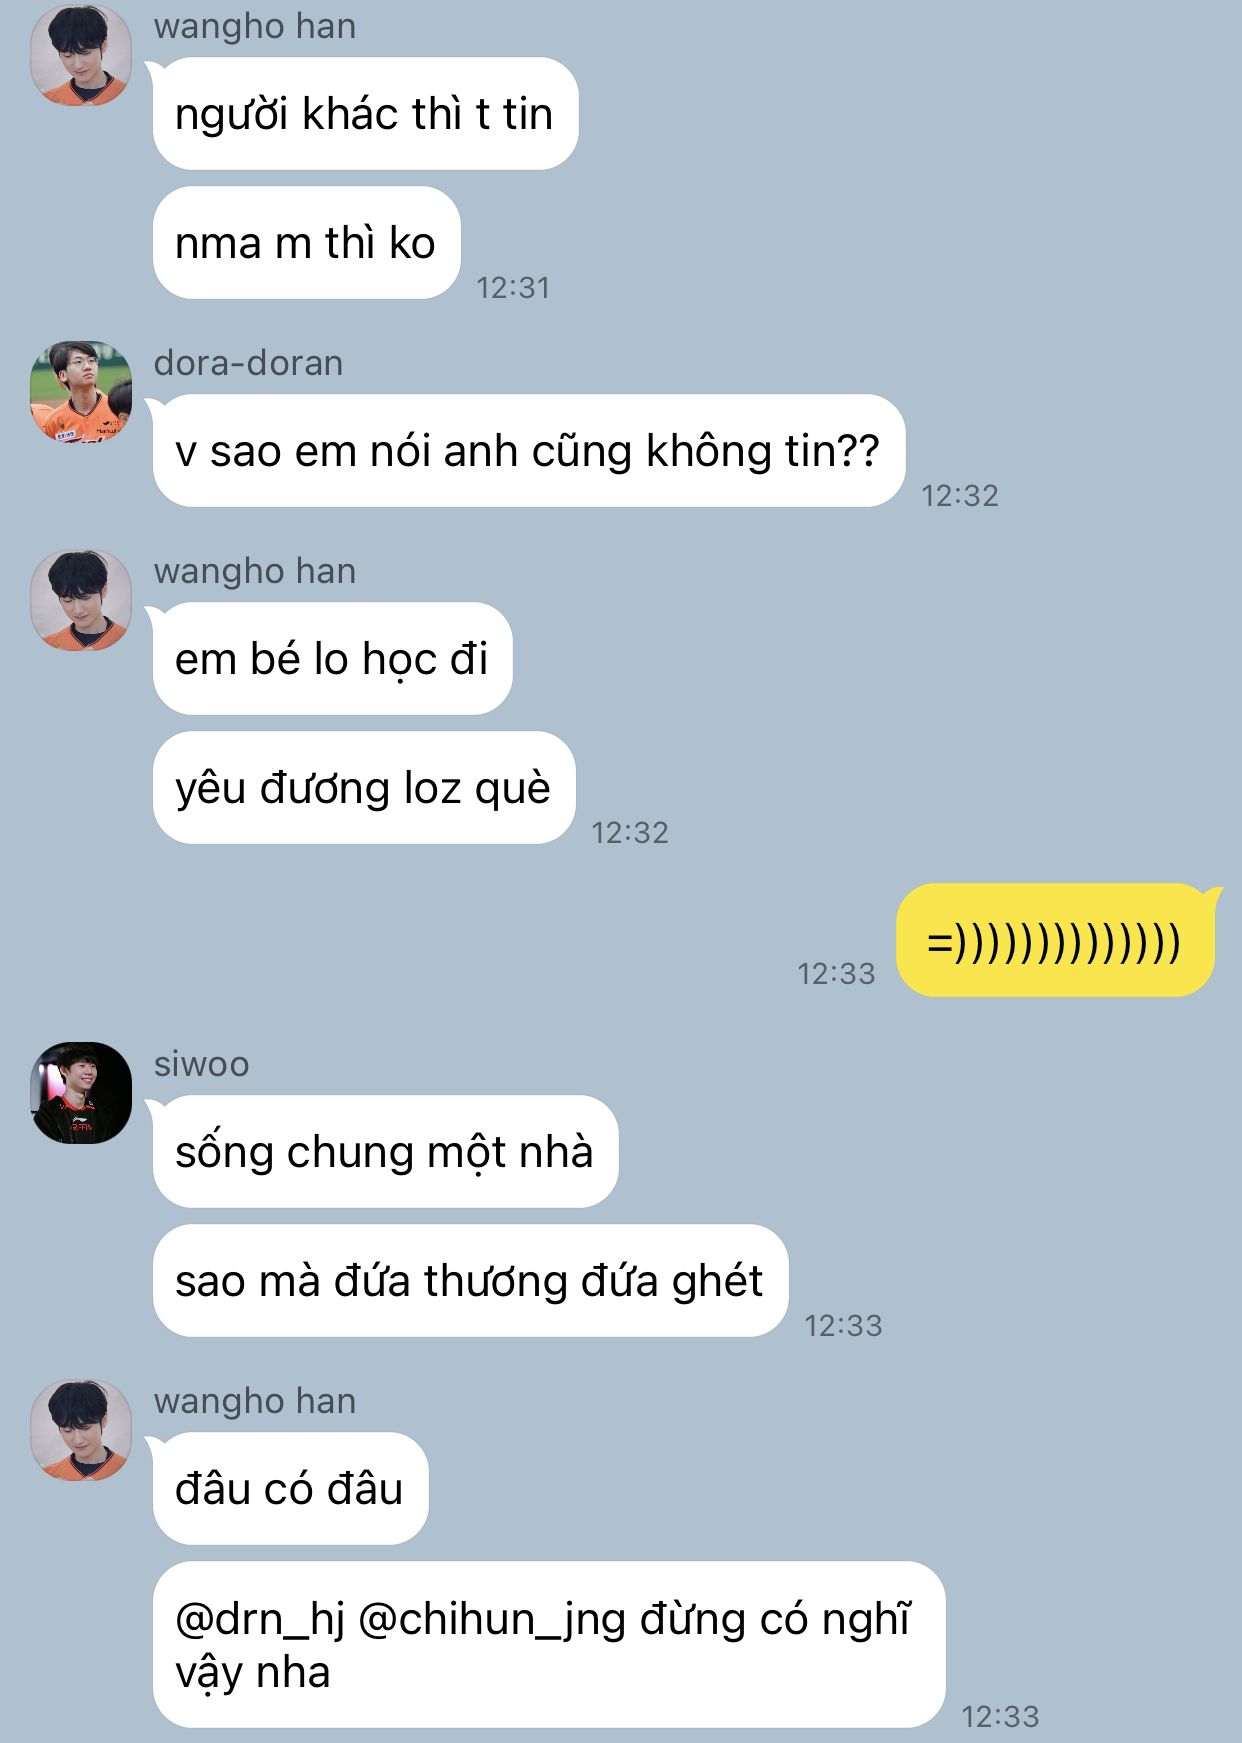
Task: Tap wangho han's avatar beside 'em bé lo học đi'
Action: pos(81,600)
